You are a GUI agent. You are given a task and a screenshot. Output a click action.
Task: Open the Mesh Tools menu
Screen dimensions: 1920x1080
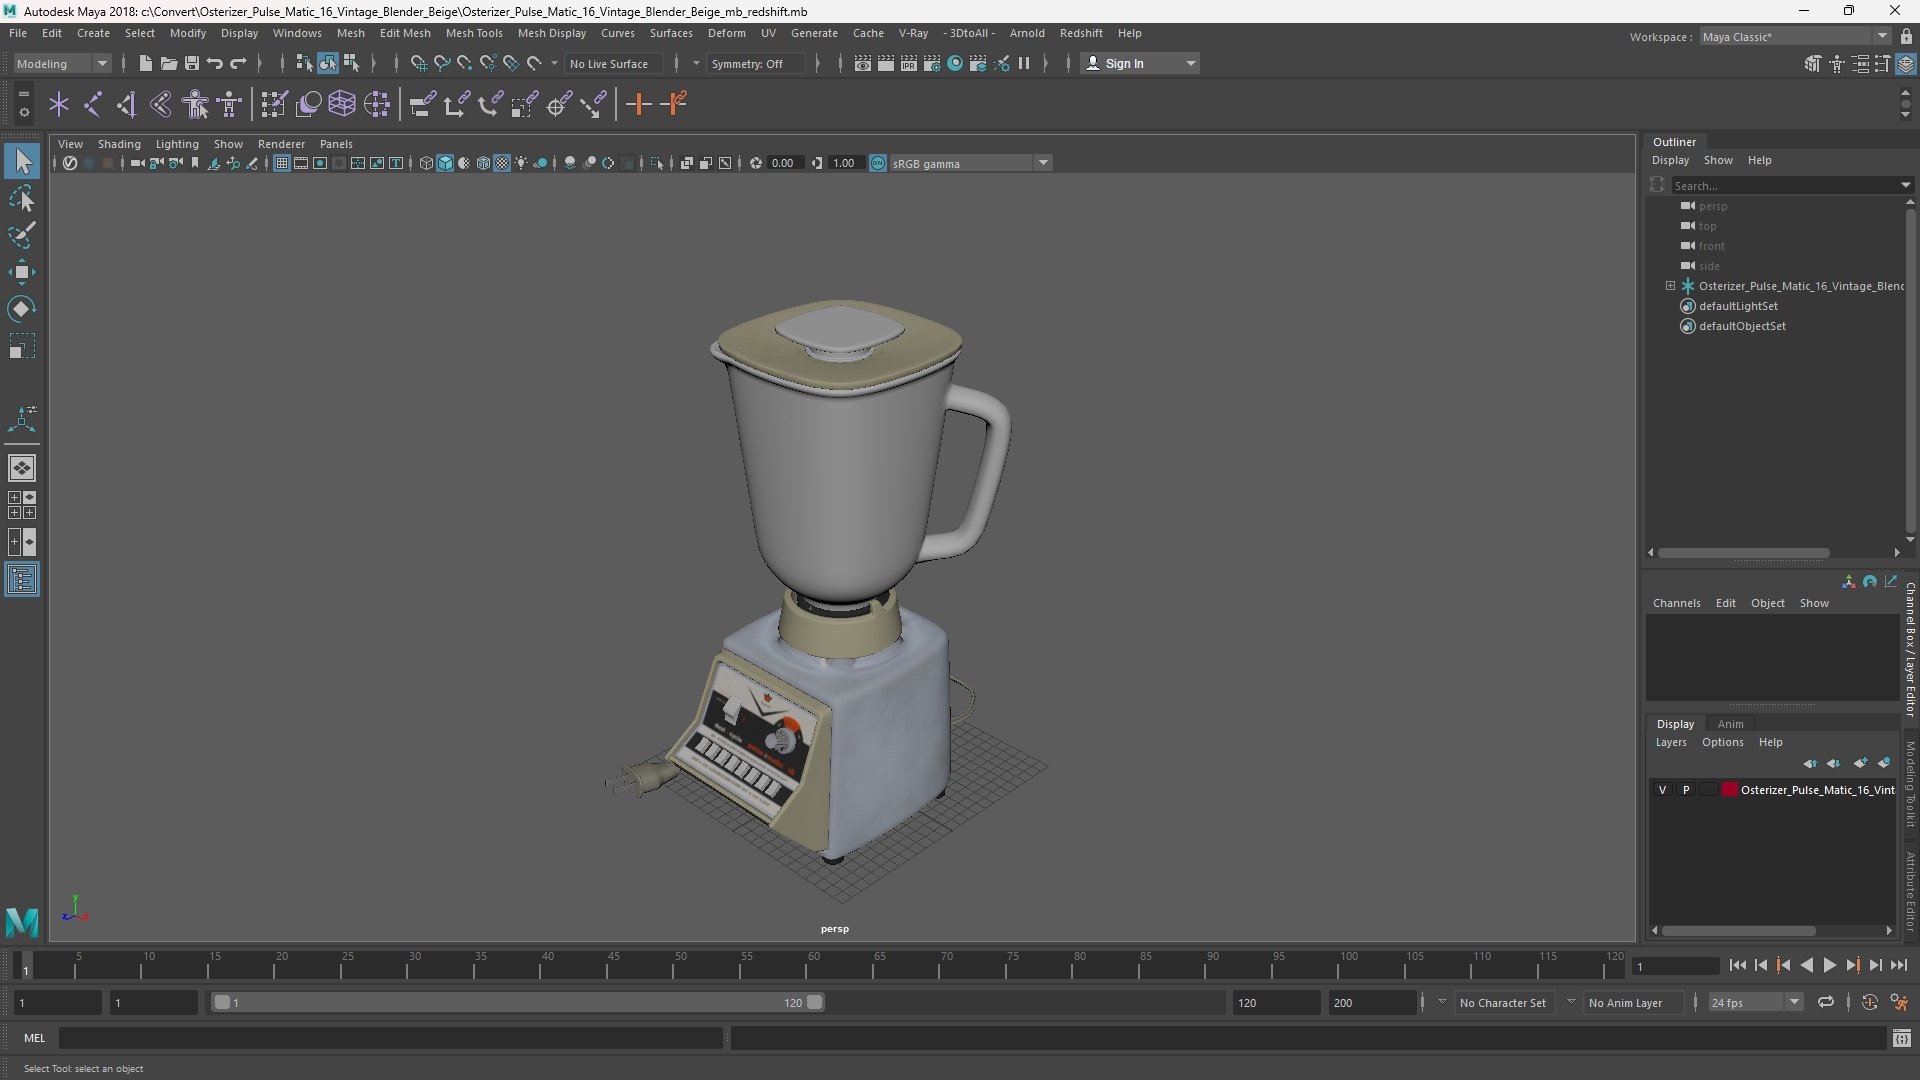tap(474, 33)
